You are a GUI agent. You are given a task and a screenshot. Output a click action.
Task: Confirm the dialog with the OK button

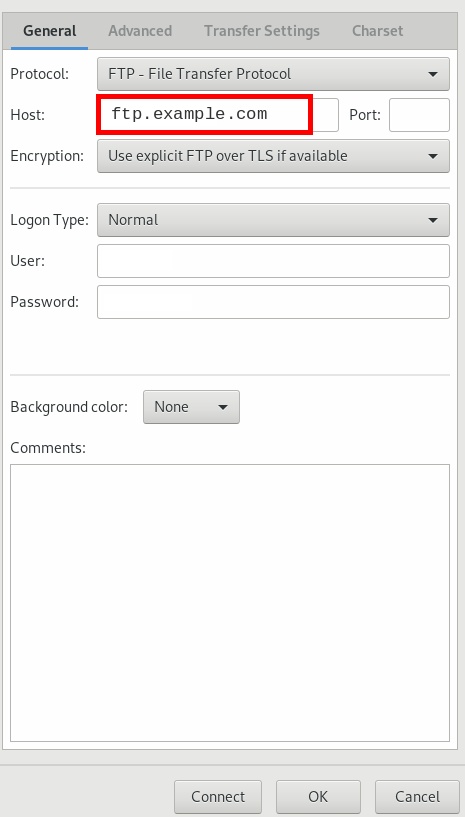318,797
